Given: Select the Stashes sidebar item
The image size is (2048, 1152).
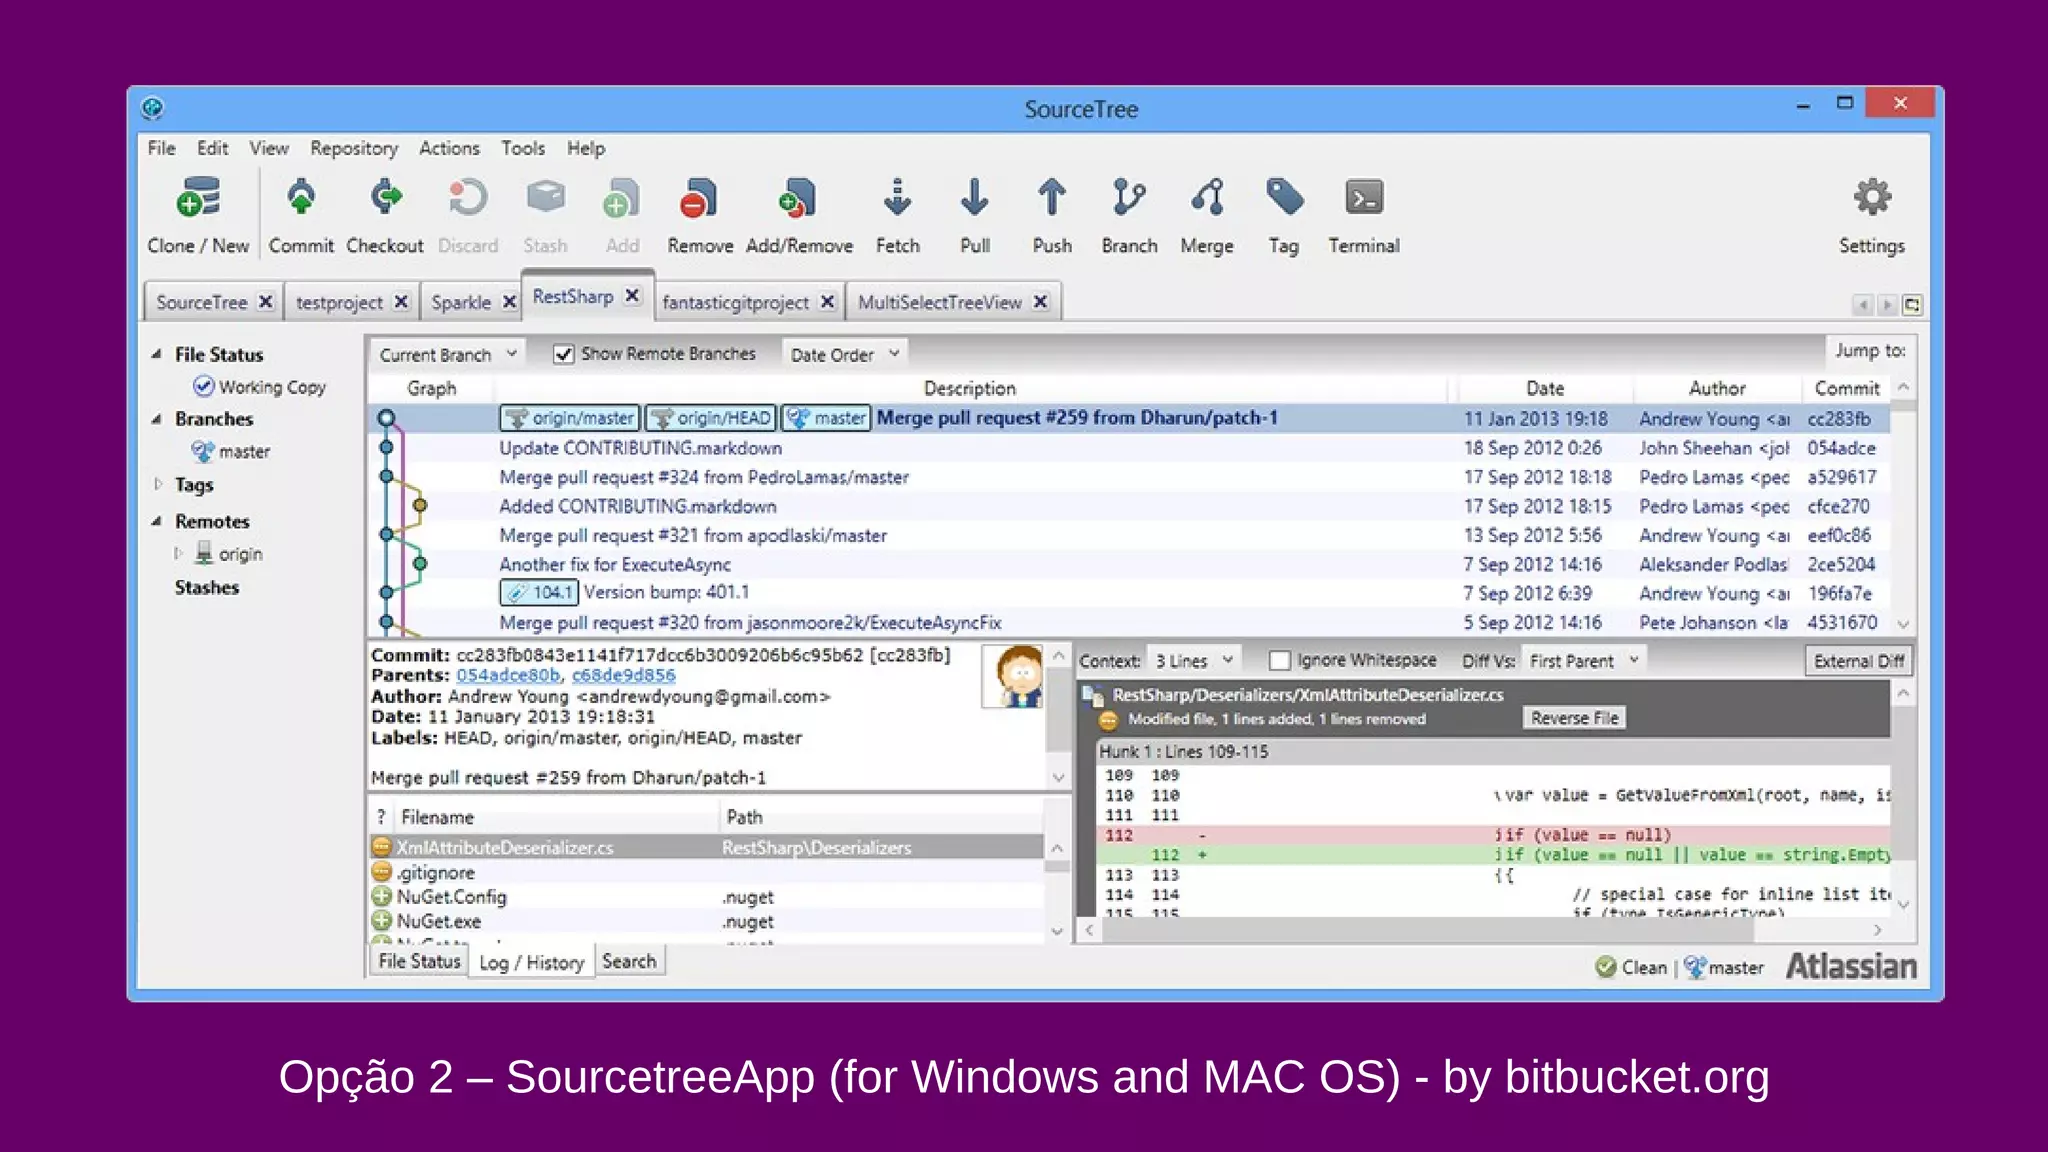Looking at the screenshot, I should [207, 587].
